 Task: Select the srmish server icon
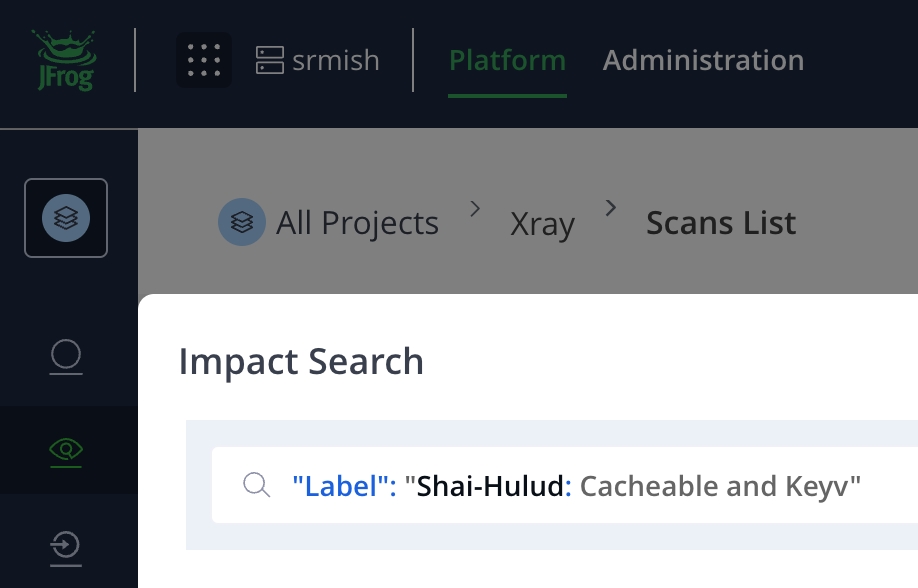tap(270, 60)
